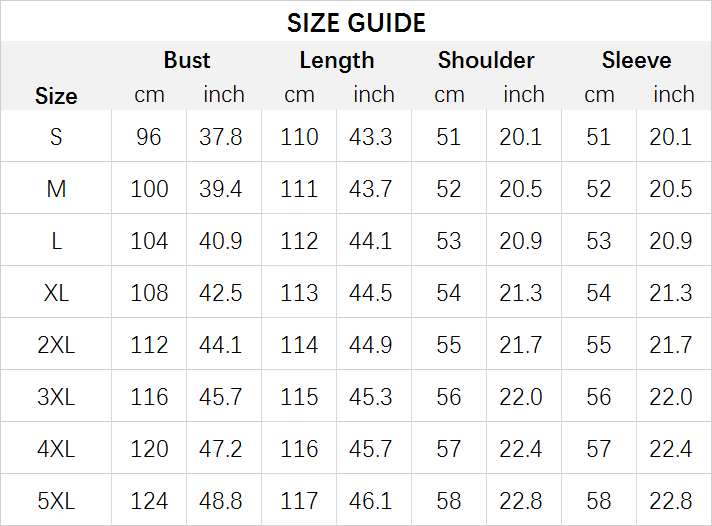Click length value 46.1 inch for 5XL

coord(371,501)
